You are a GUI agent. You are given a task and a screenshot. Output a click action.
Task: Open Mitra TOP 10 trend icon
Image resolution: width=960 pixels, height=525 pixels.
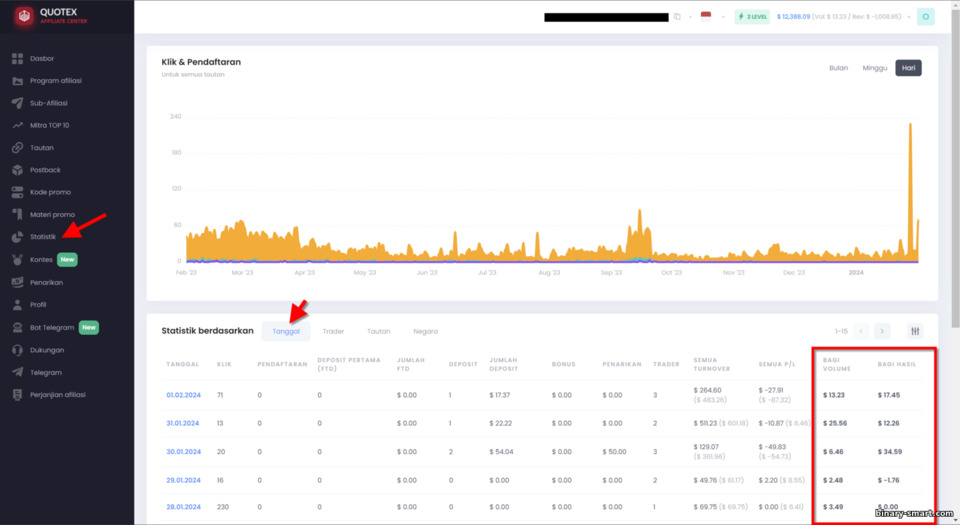pyautogui.click(x=17, y=125)
